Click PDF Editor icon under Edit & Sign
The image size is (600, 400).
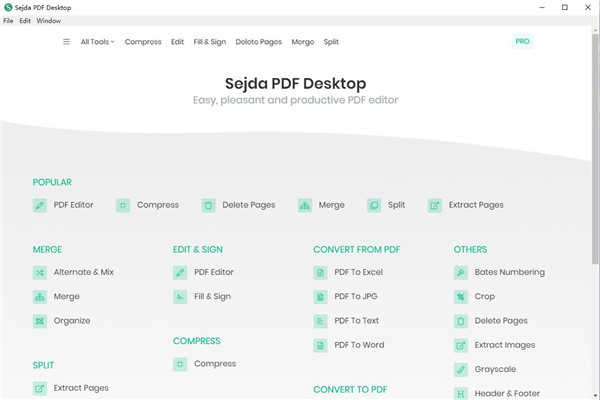[x=180, y=273]
